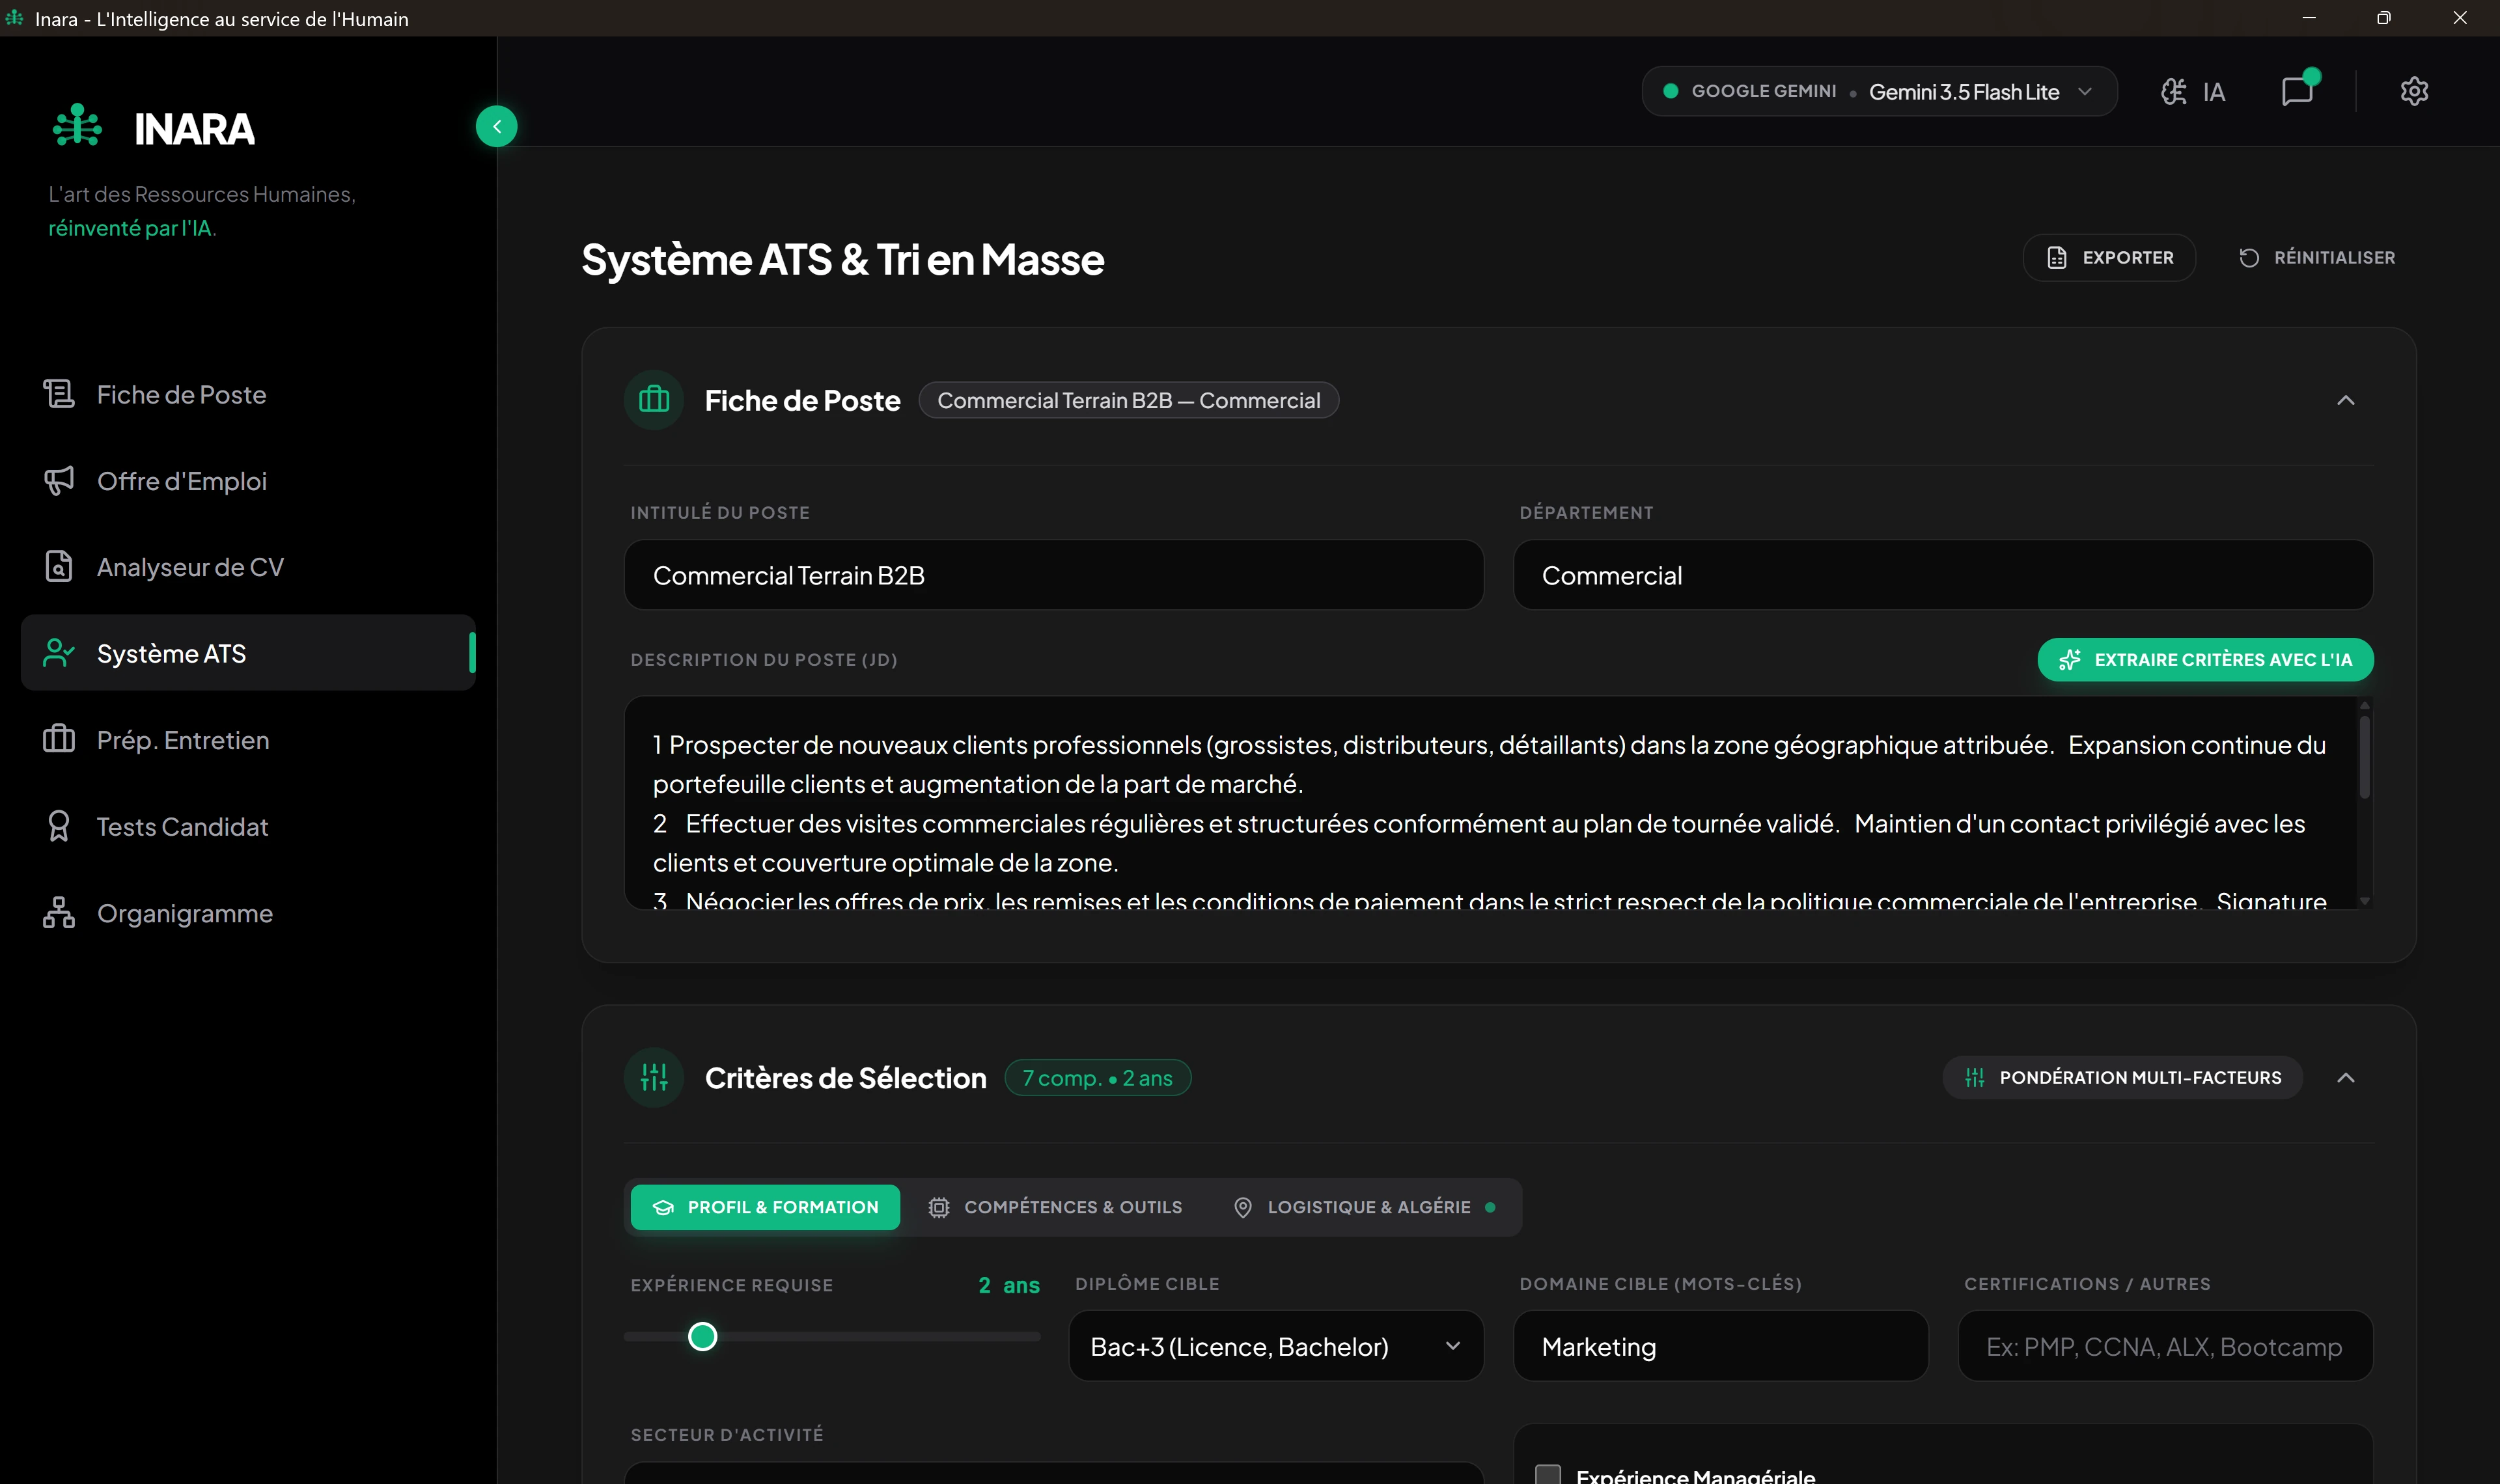Click the '2 ans' experience value
This screenshot has height=1484, width=2500.
tap(1009, 1285)
